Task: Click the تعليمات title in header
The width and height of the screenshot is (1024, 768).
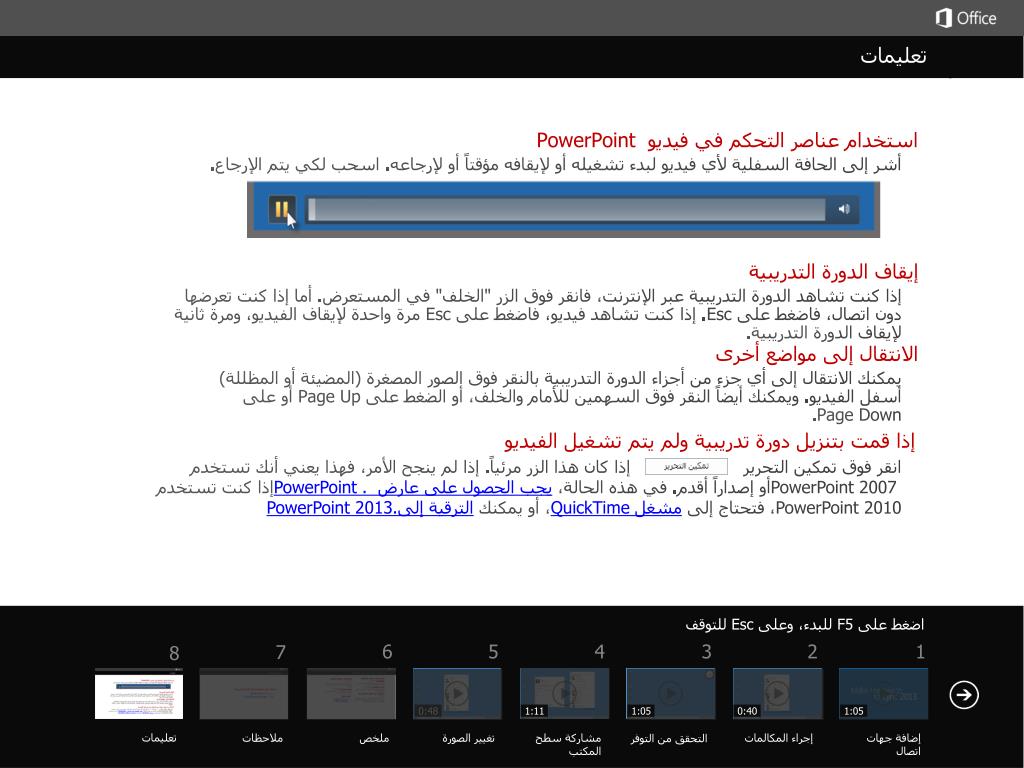Action: coord(893,56)
